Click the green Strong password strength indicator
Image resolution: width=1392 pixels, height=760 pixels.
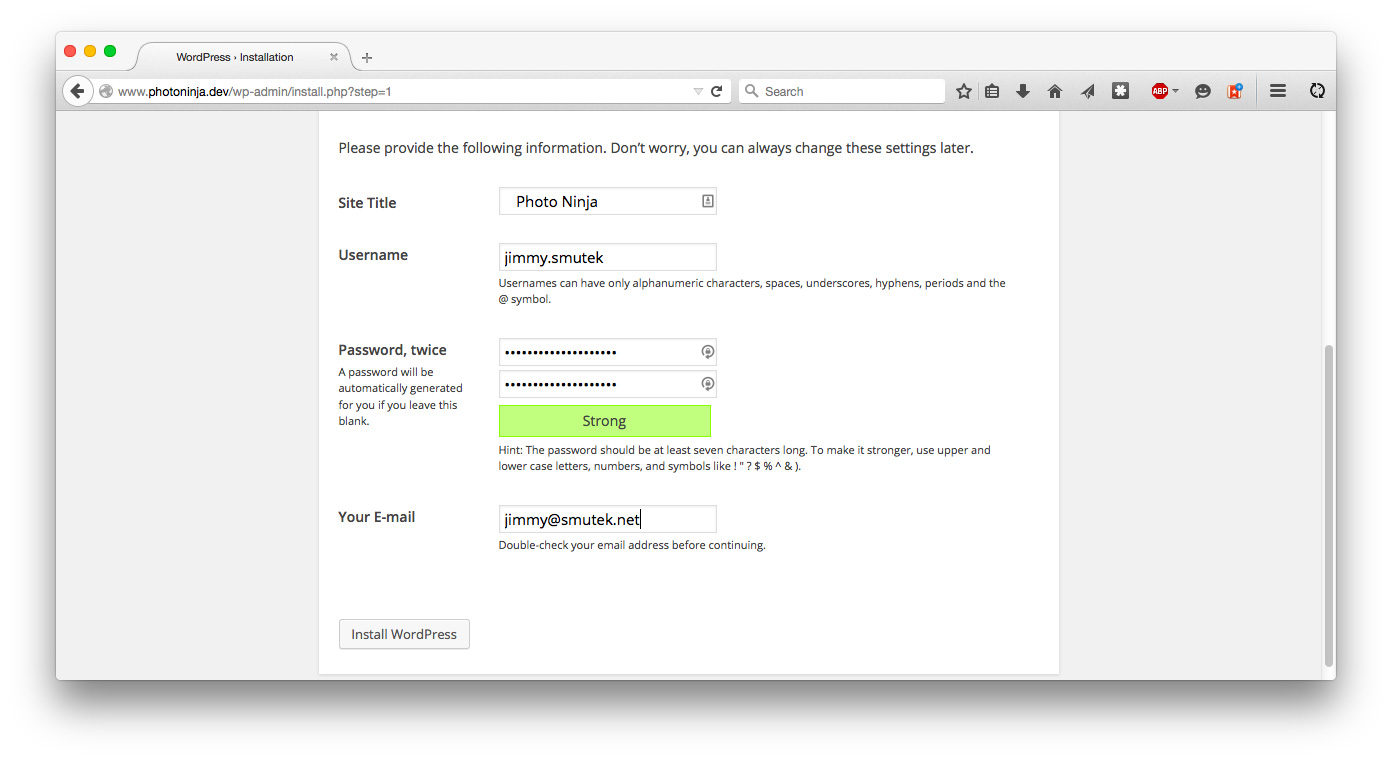[604, 421]
